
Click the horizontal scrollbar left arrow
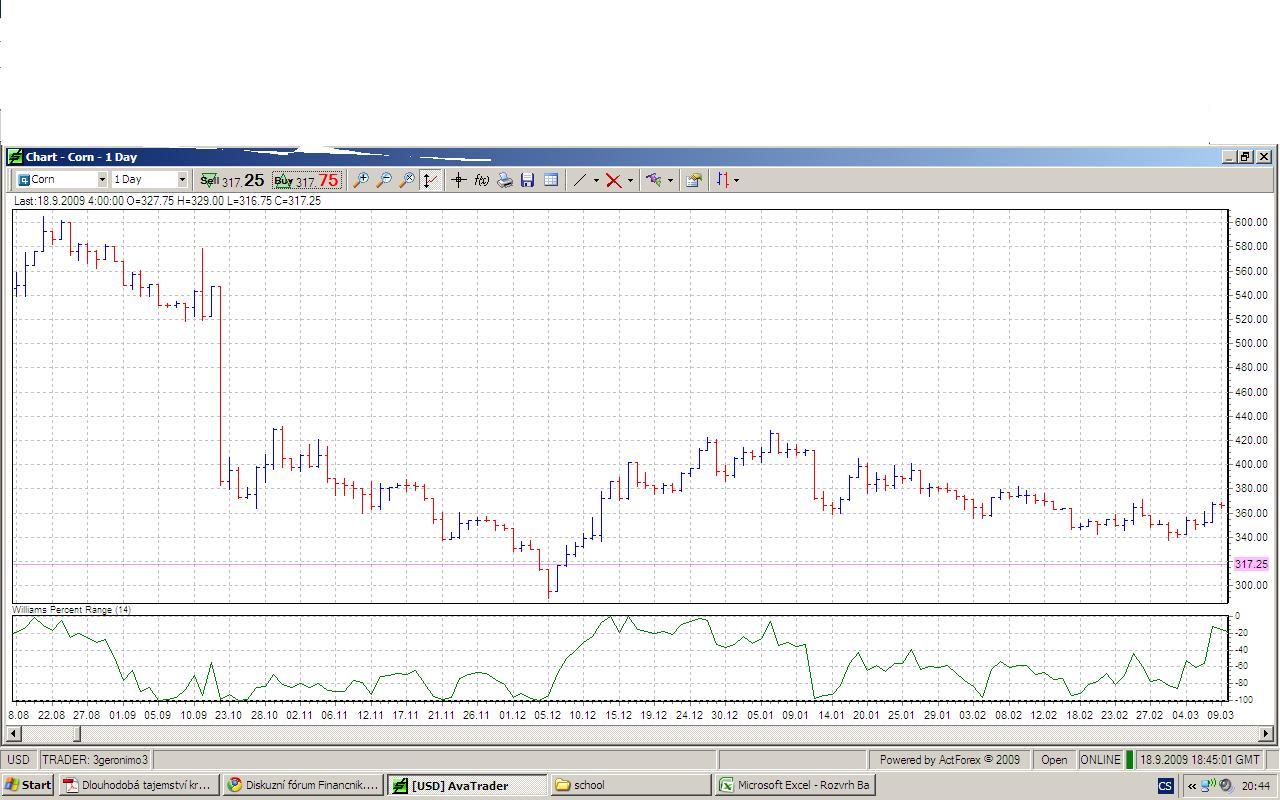13,733
